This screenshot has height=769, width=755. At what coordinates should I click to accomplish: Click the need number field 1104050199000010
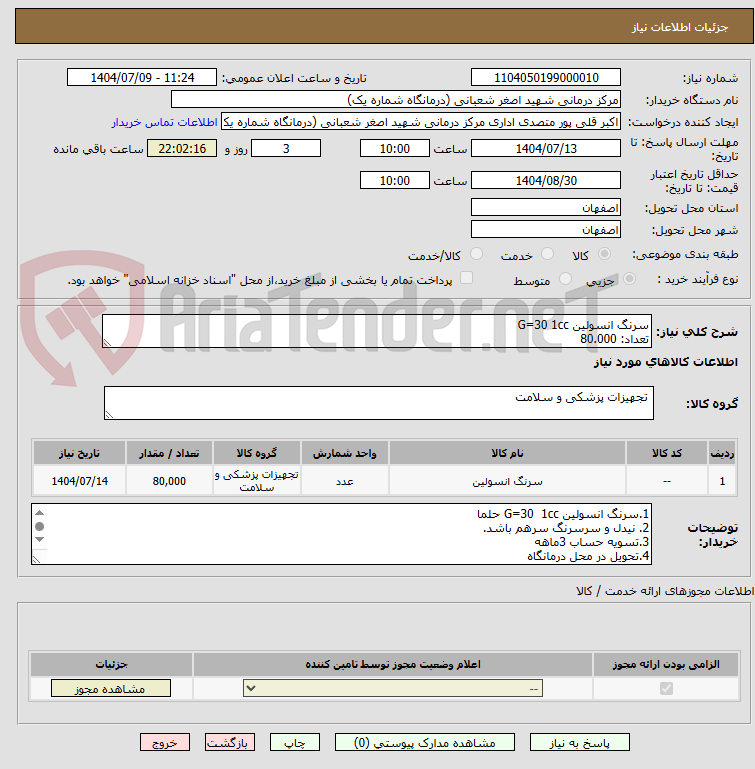point(546,77)
